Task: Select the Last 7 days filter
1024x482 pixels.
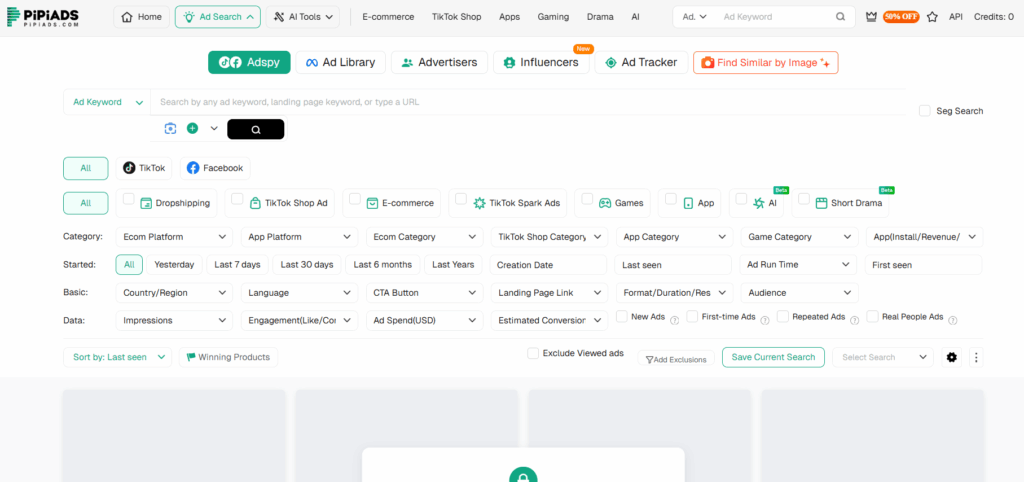Action: [x=237, y=265]
